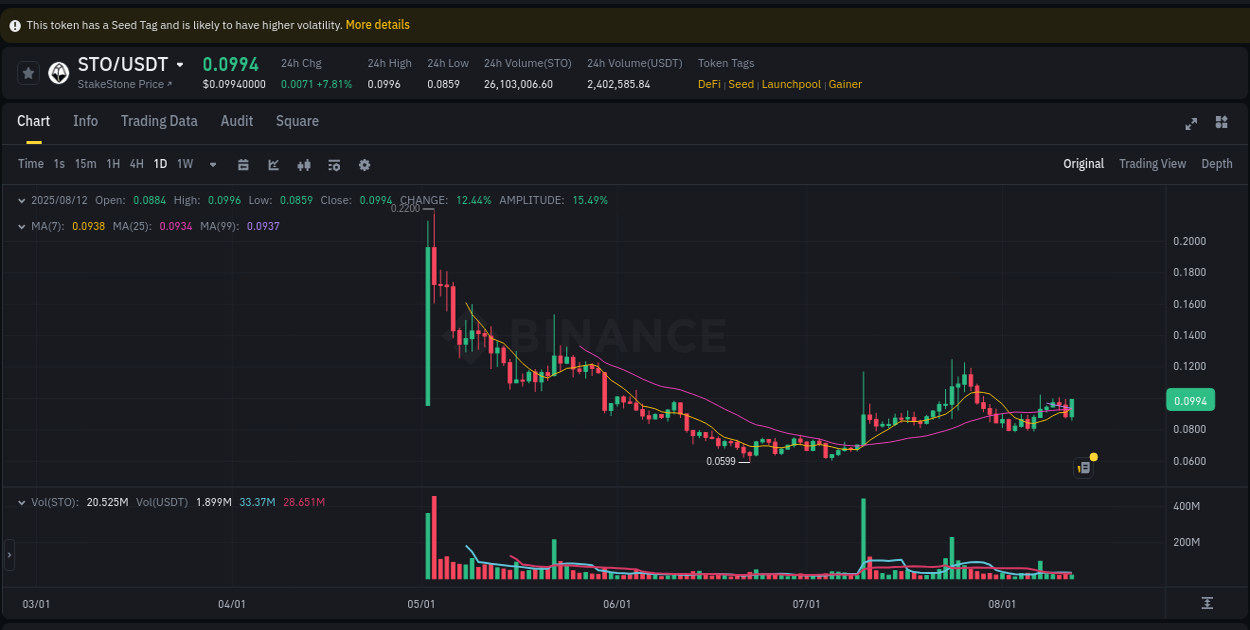Open the chart layout widgets icon
The height and width of the screenshot is (630, 1250).
point(1221,122)
